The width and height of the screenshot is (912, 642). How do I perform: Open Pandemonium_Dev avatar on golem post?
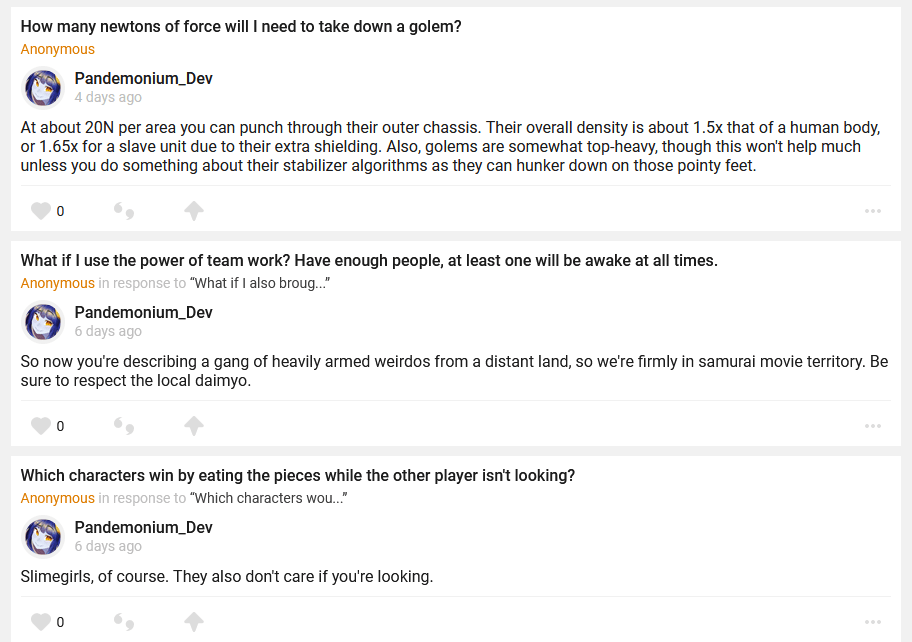click(43, 88)
